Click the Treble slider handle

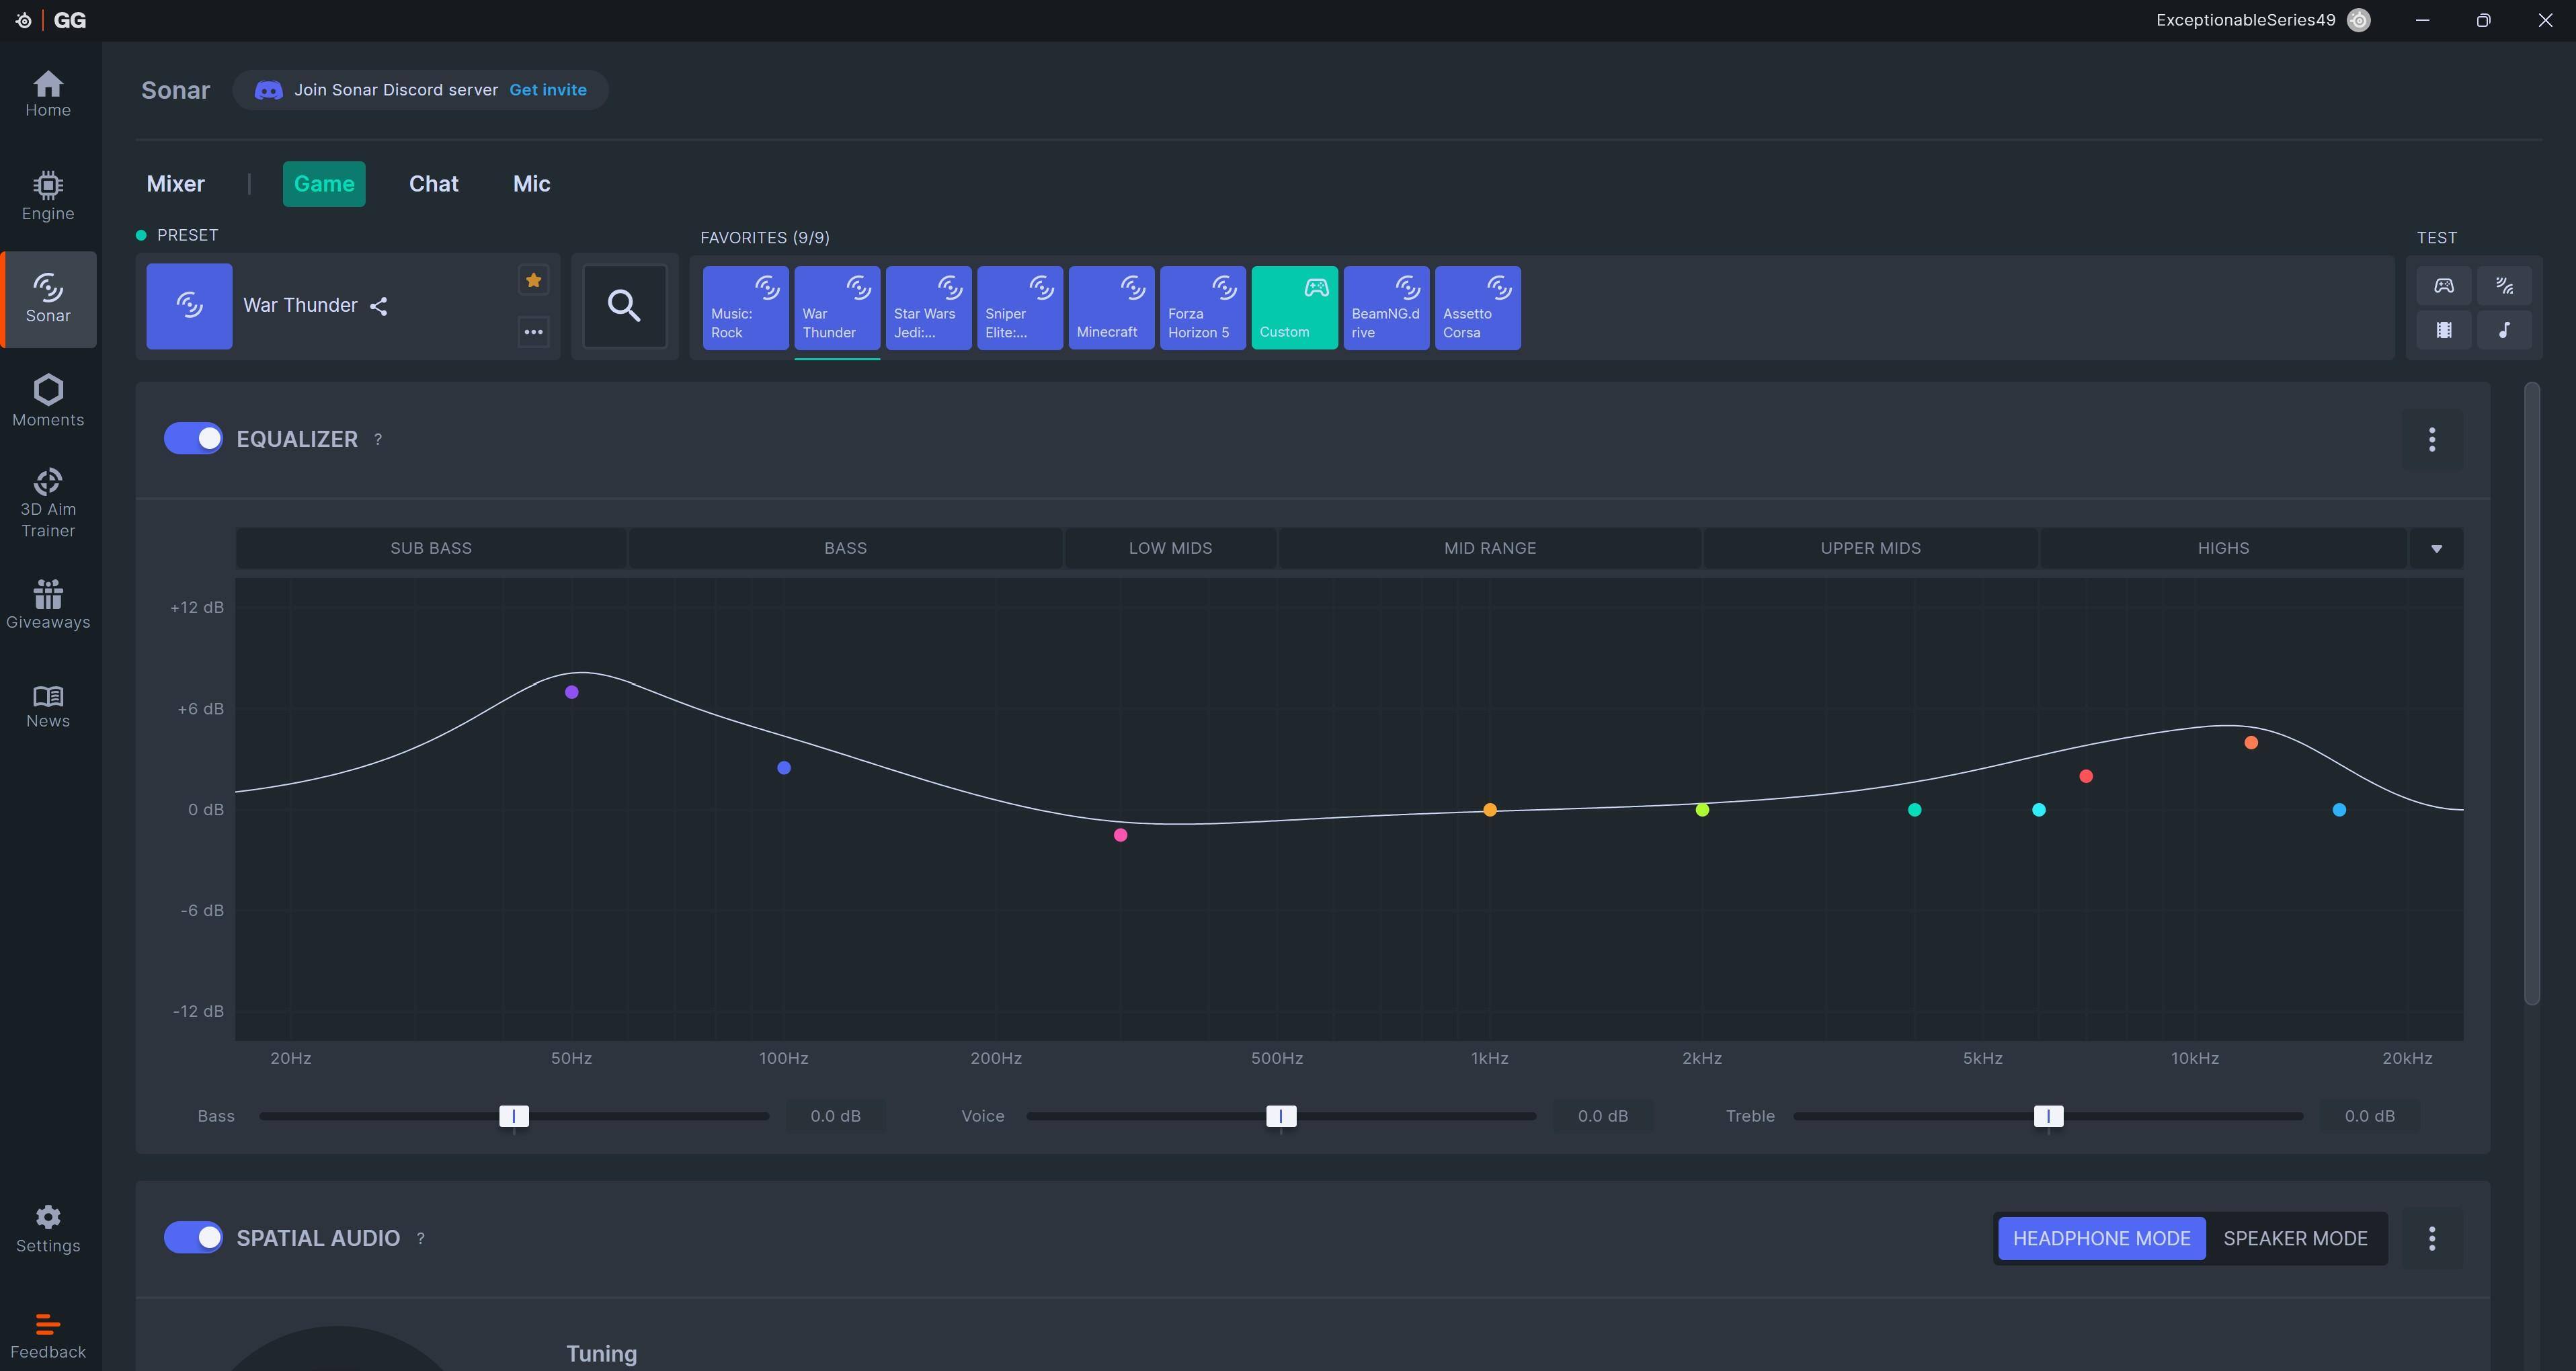(2048, 1116)
